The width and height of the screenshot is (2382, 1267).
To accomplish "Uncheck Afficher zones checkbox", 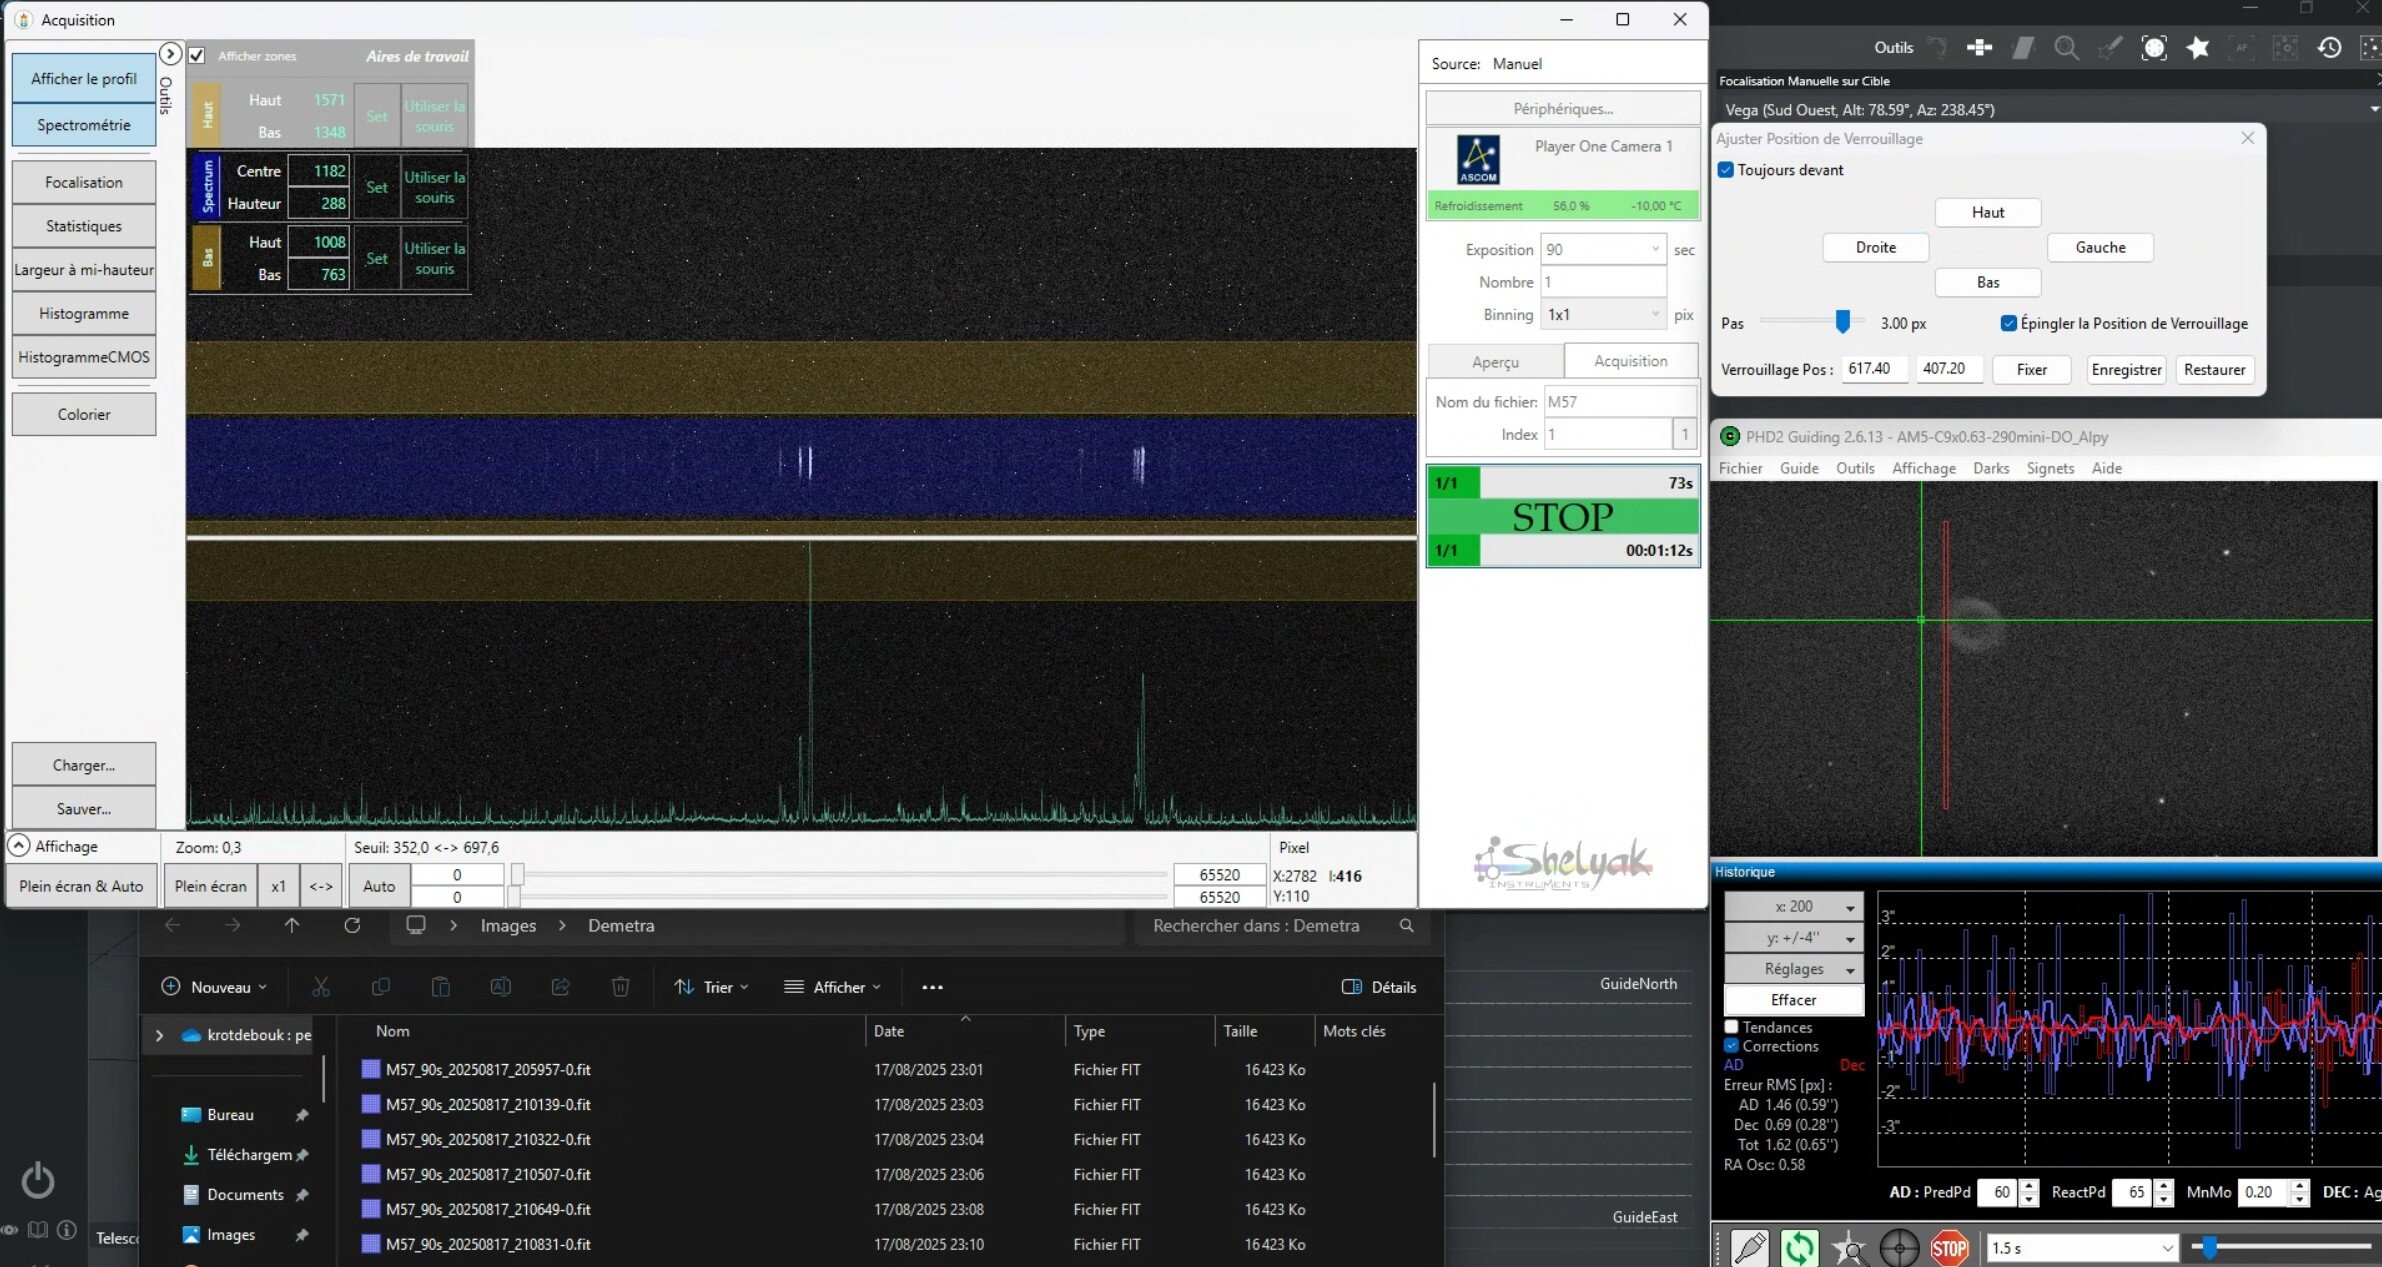I will click(197, 56).
